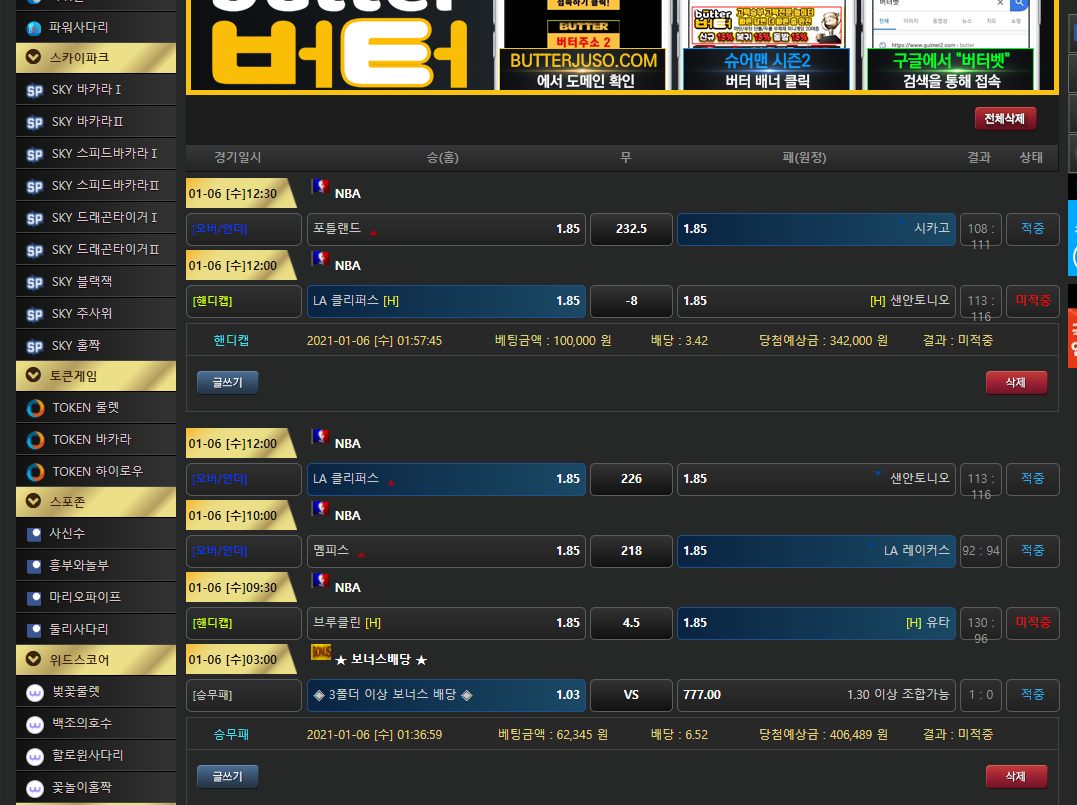Select 포틀랜드 home odds 1.85 cell
The width and height of the screenshot is (1077, 805).
coord(446,229)
